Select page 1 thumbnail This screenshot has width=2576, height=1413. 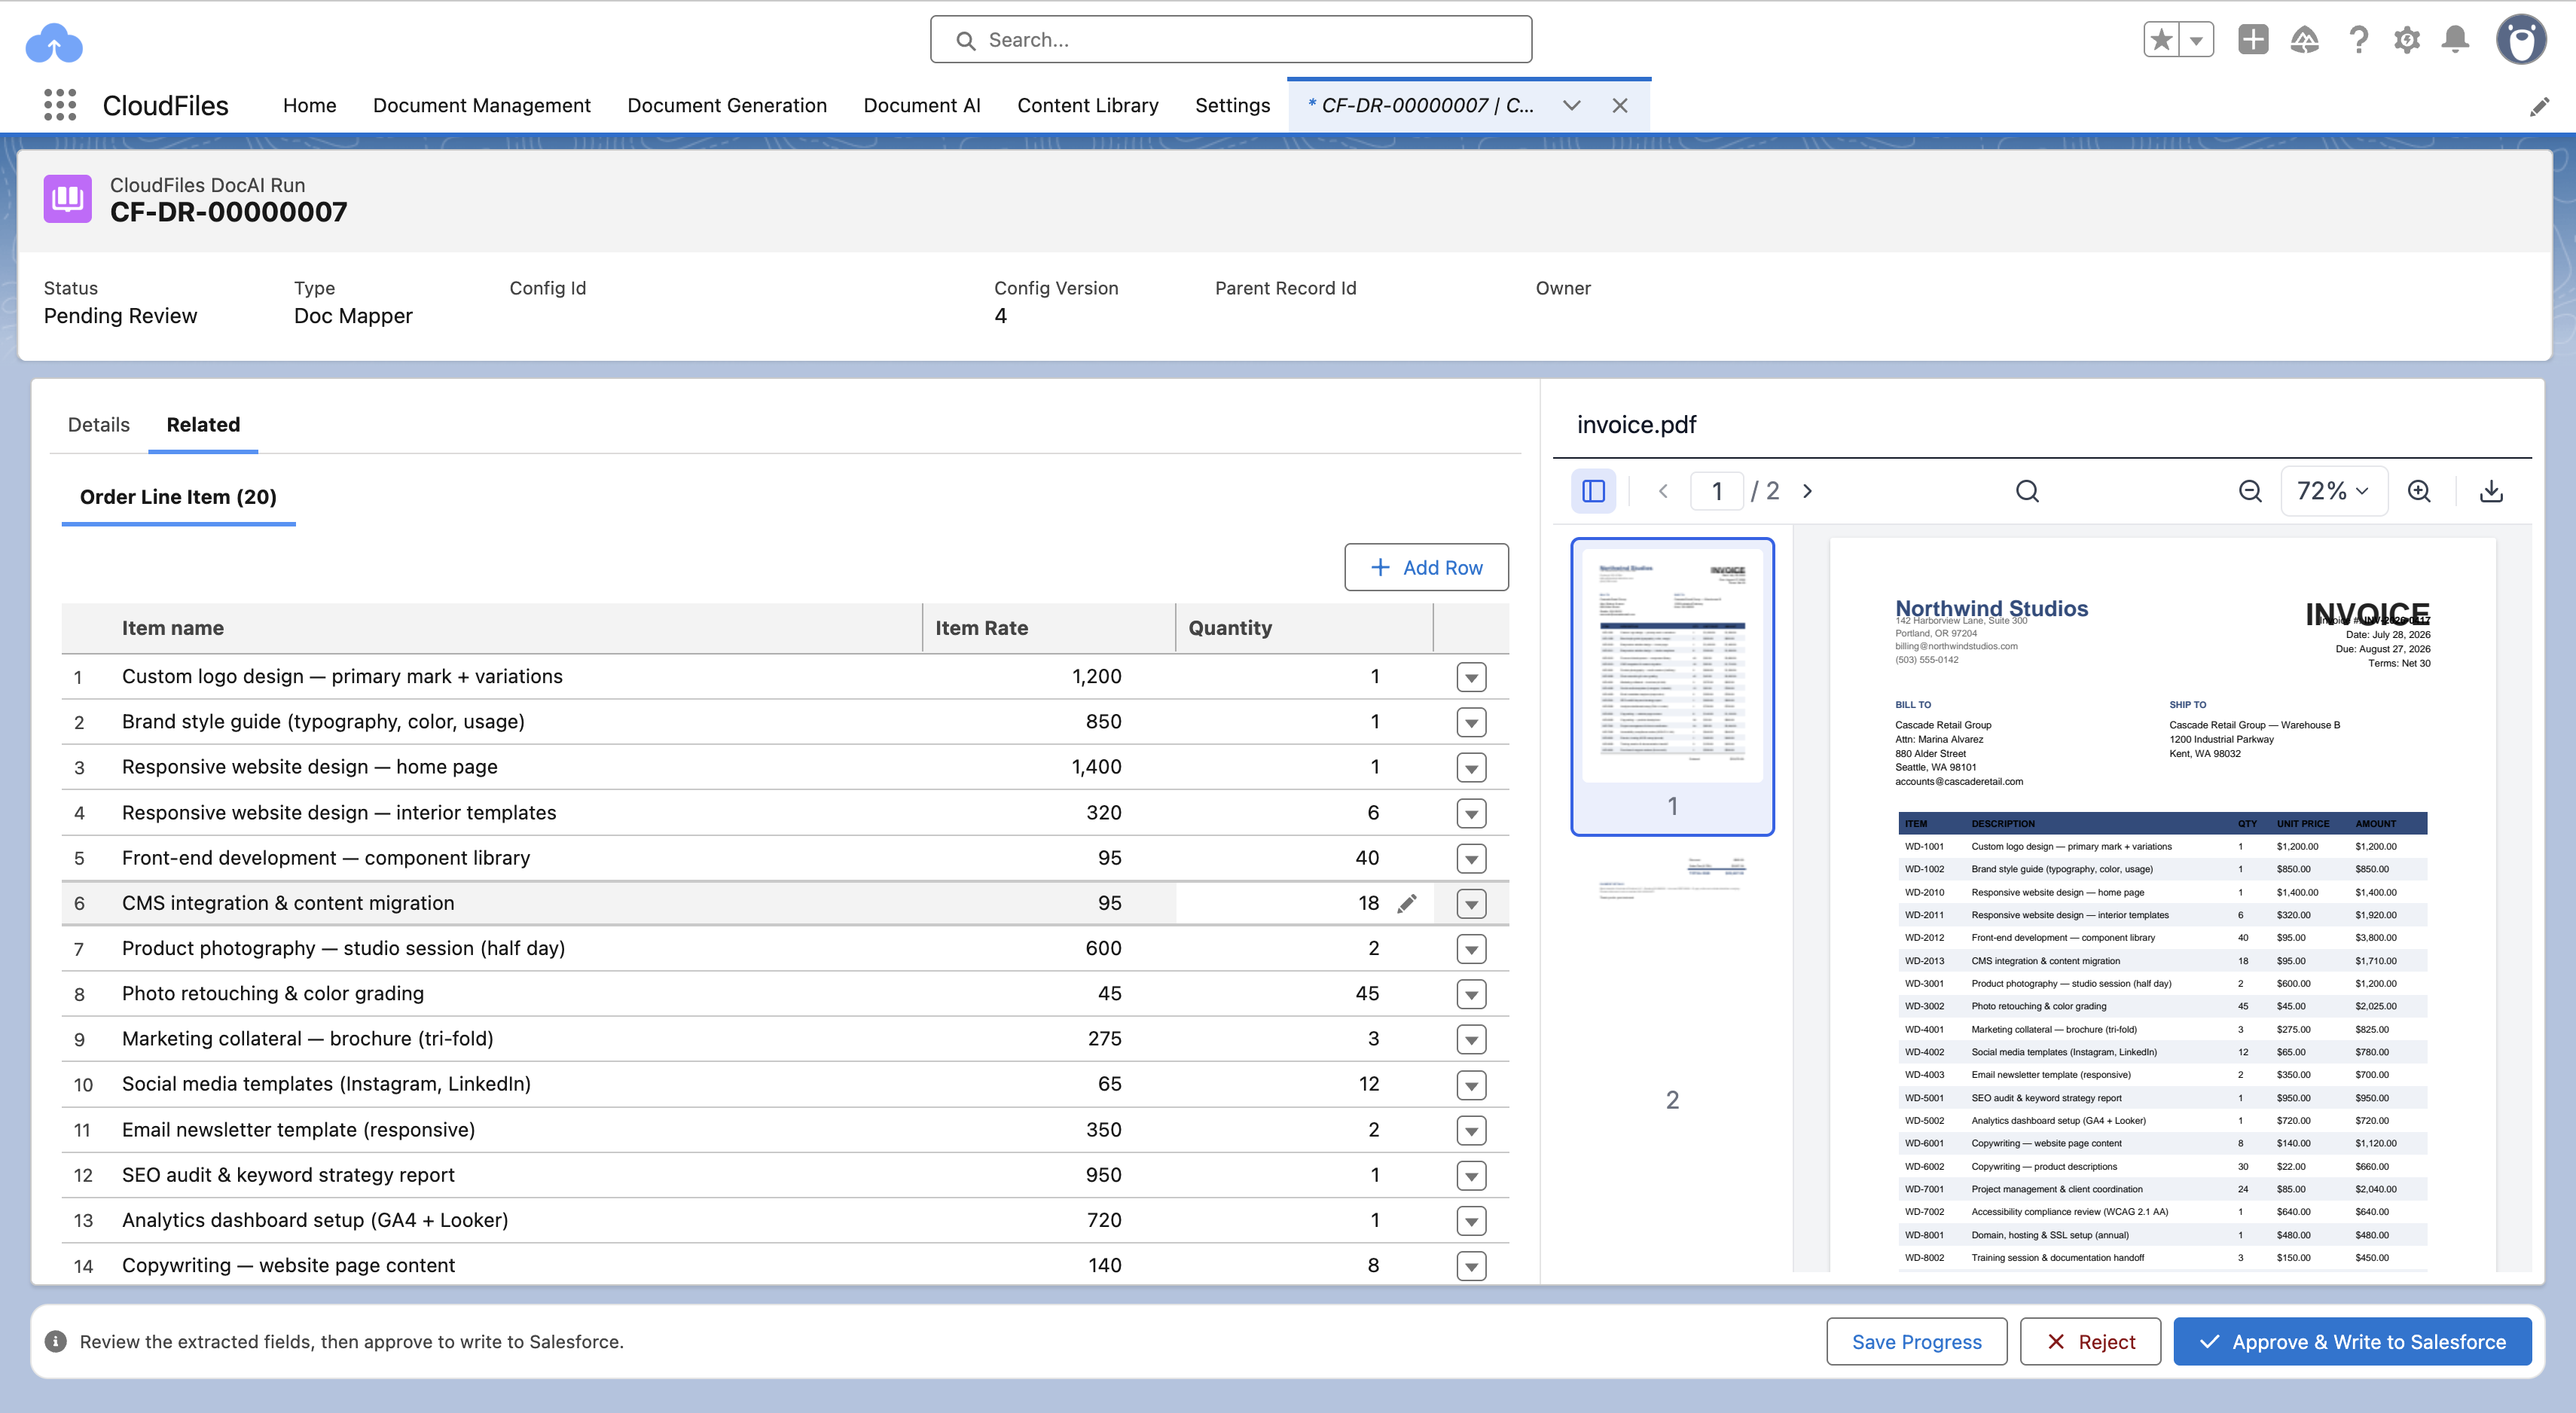(1672, 686)
